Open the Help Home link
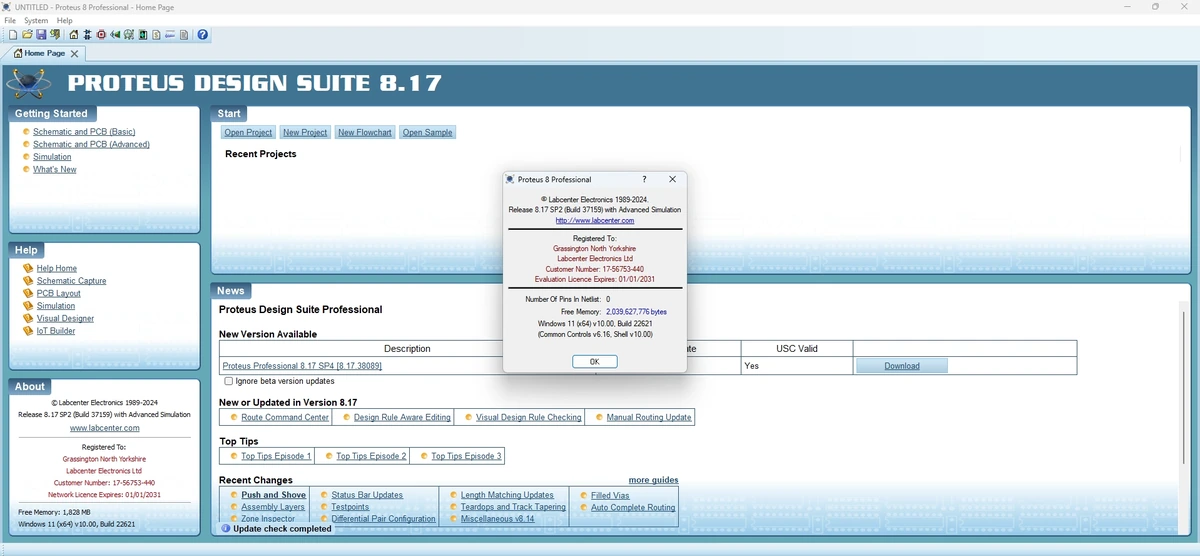The height and width of the screenshot is (556, 1200). [57, 268]
